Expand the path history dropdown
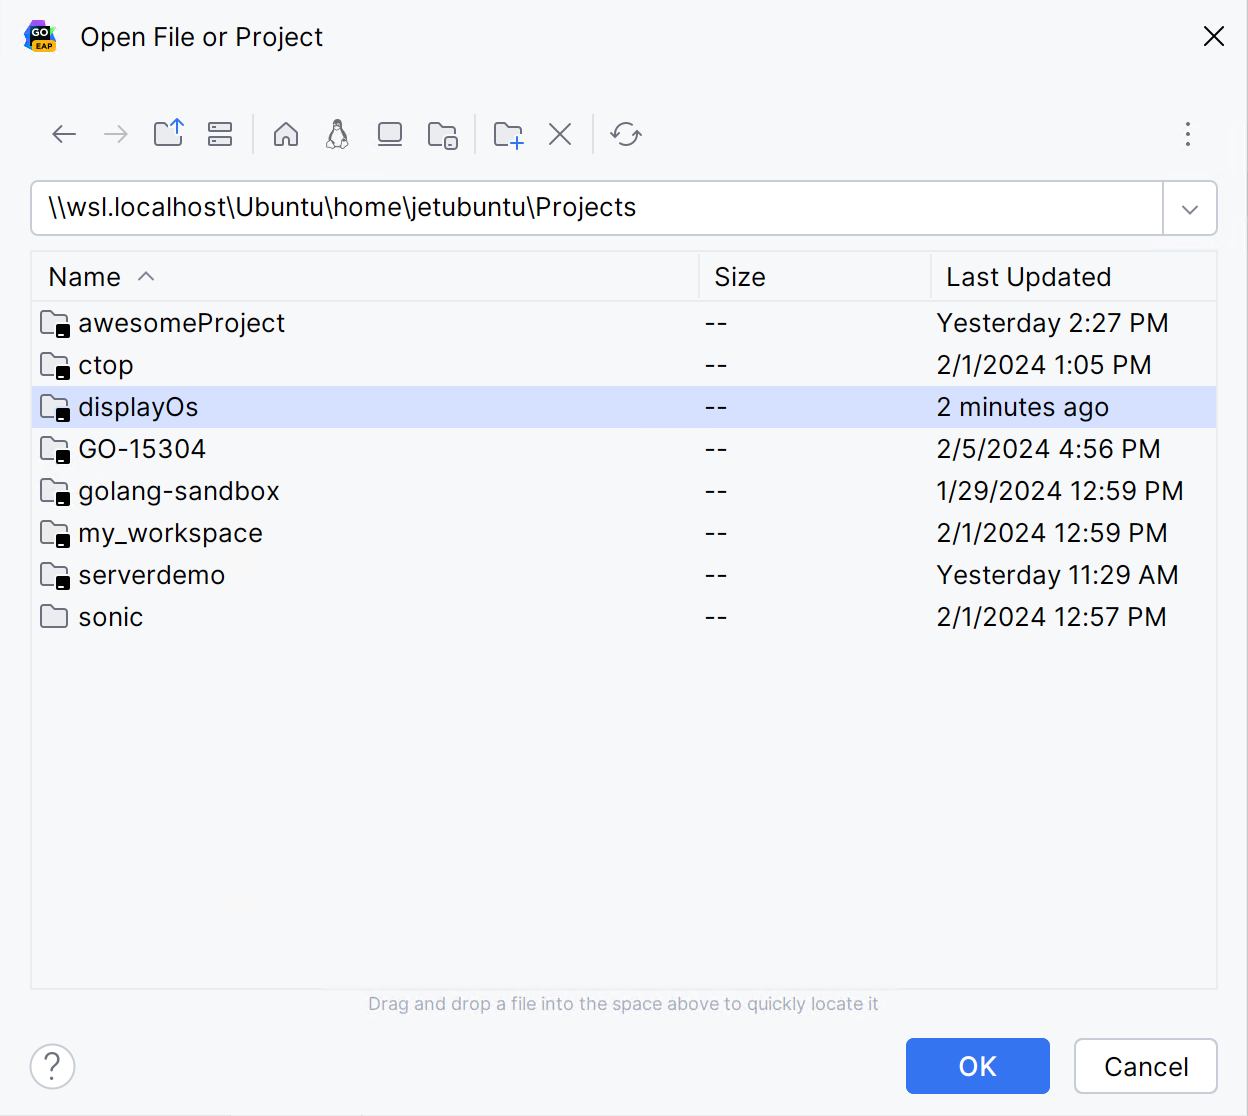 tap(1190, 208)
